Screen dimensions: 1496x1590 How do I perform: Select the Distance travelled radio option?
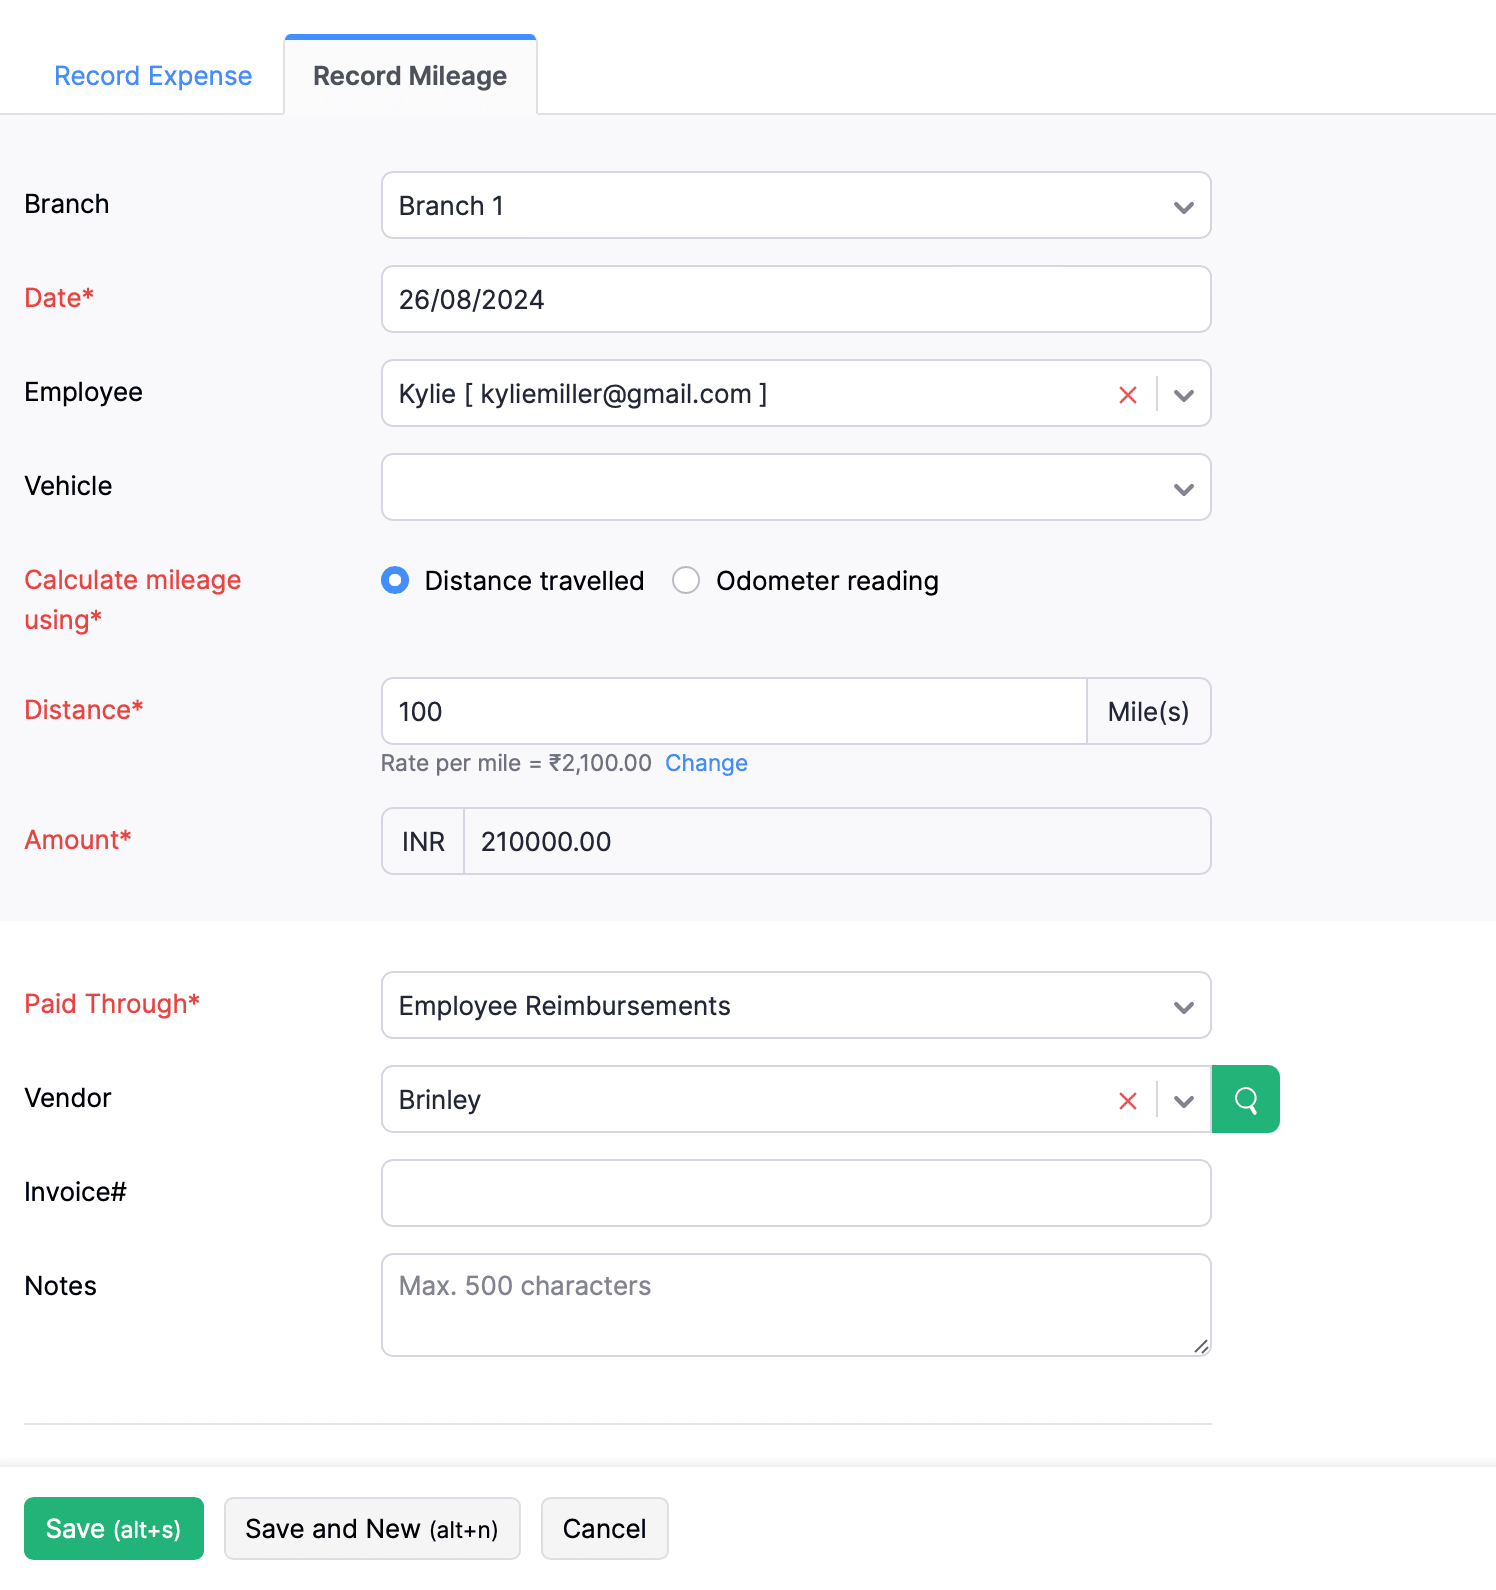click(x=395, y=581)
